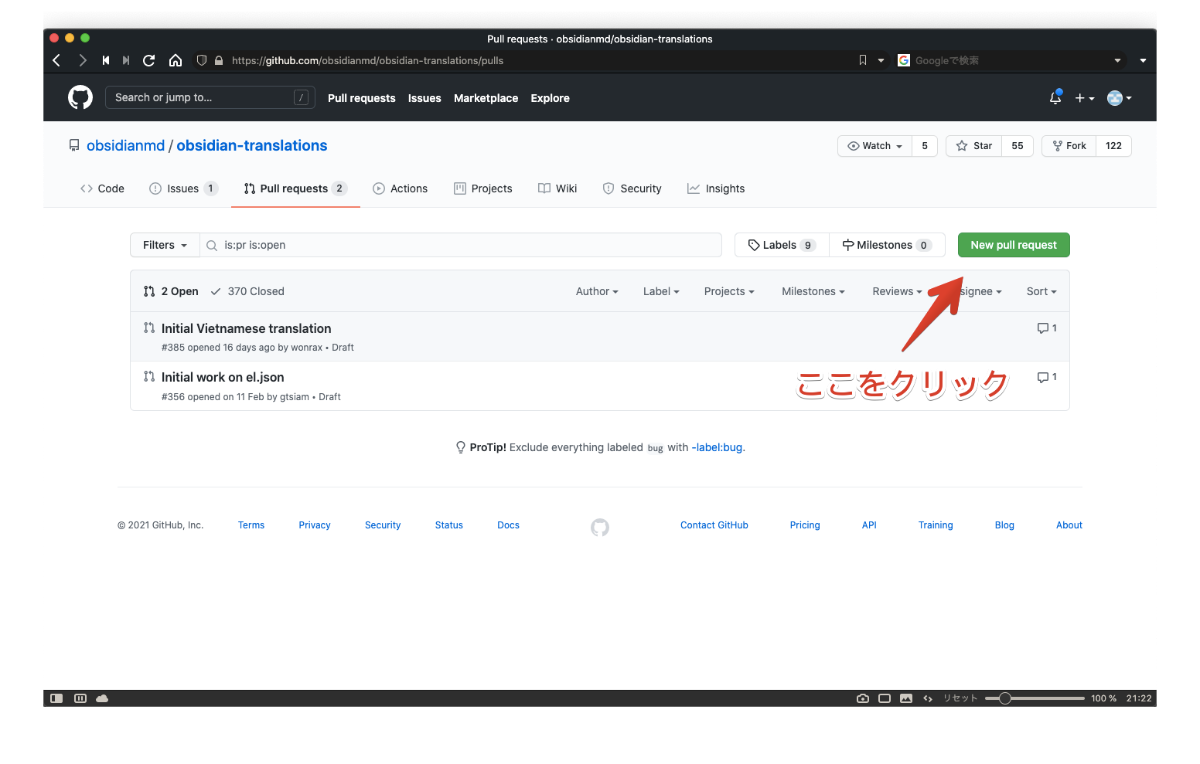Expand the Filters dropdown

(165, 245)
